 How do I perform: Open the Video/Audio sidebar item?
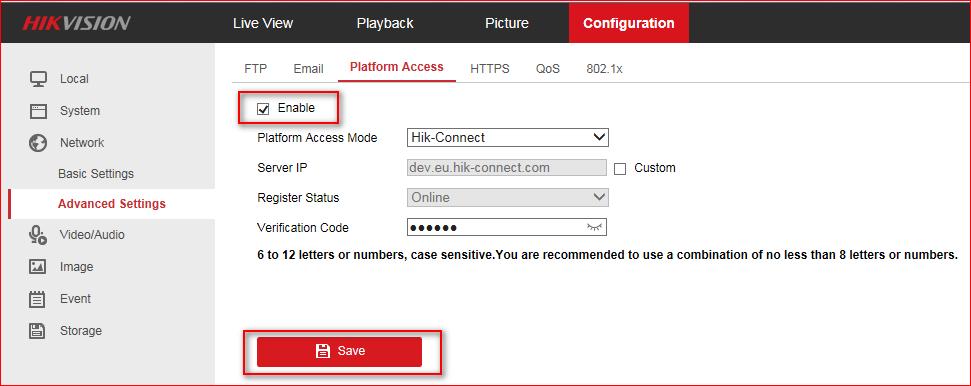pos(92,235)
